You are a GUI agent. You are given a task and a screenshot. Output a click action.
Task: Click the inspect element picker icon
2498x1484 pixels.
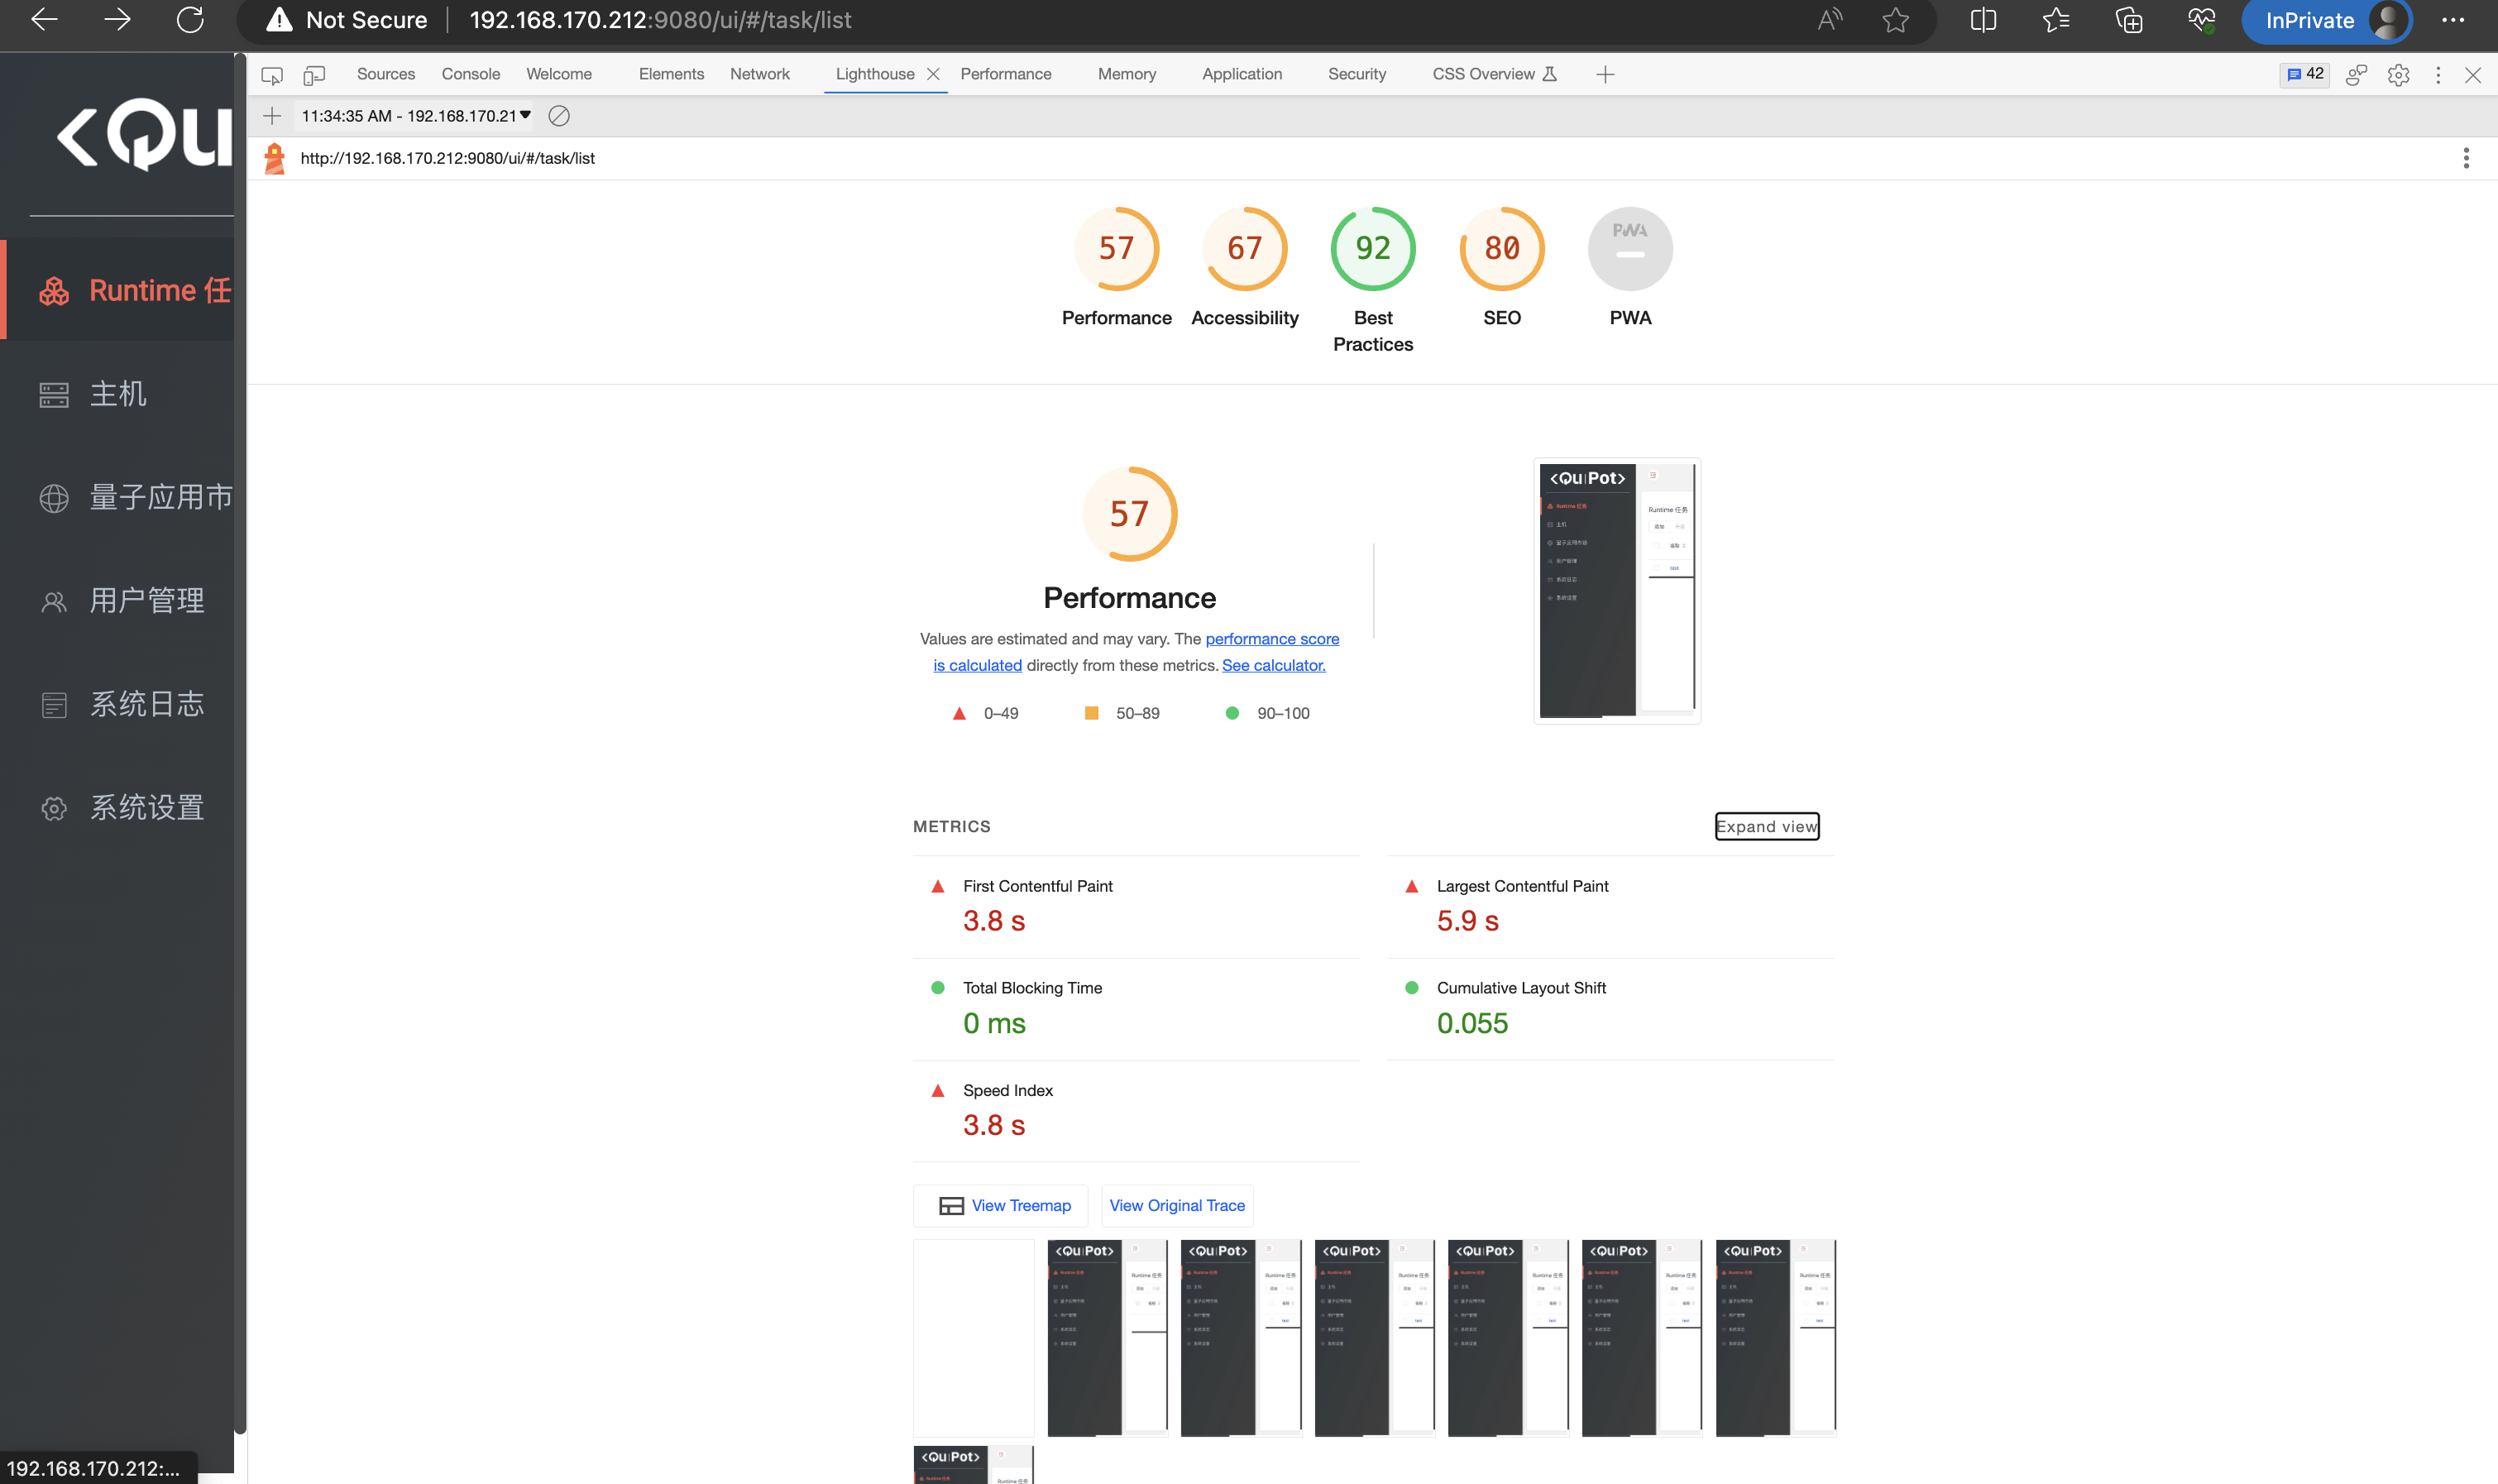(x=271, y=75)
